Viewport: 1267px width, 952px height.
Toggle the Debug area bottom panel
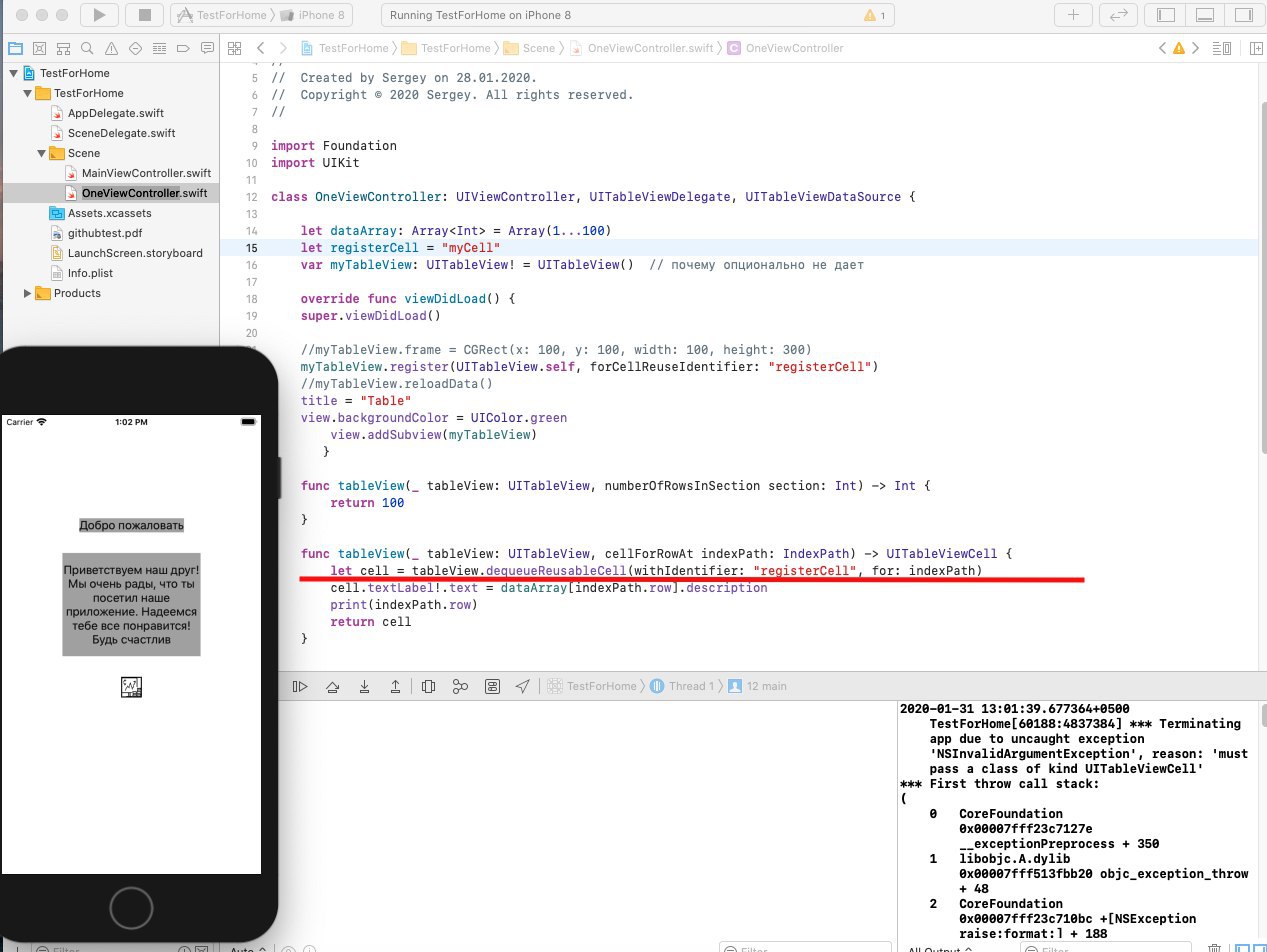1205,15
